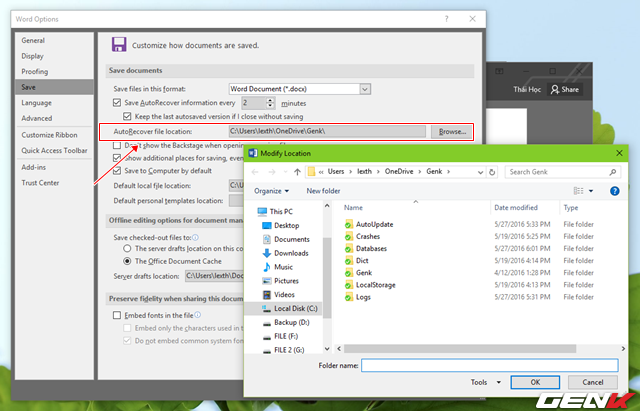Enable Embed fonts in the file

[118, 315]
